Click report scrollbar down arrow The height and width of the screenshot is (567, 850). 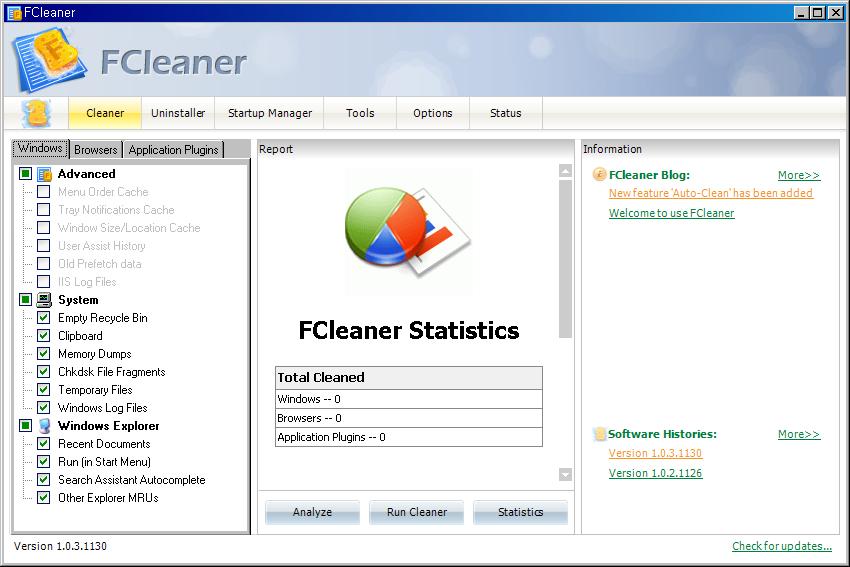click(565, 474)
